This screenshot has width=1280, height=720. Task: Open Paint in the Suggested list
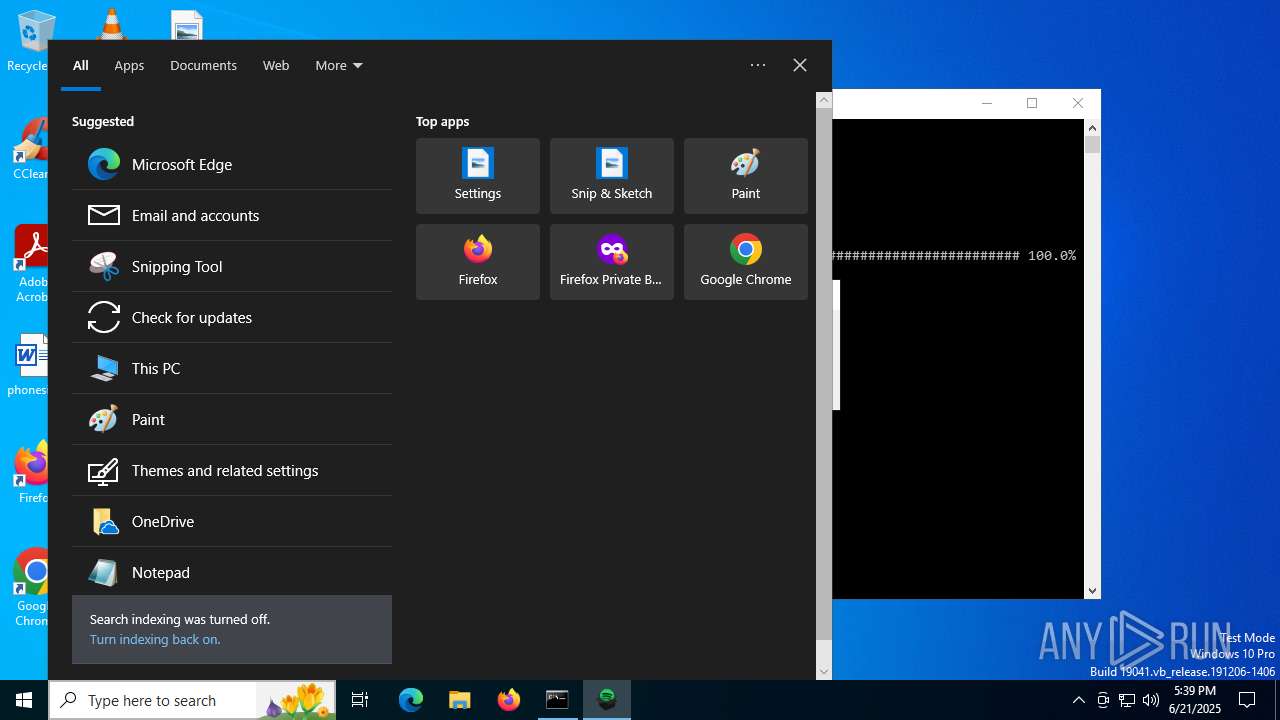point(232,420)
